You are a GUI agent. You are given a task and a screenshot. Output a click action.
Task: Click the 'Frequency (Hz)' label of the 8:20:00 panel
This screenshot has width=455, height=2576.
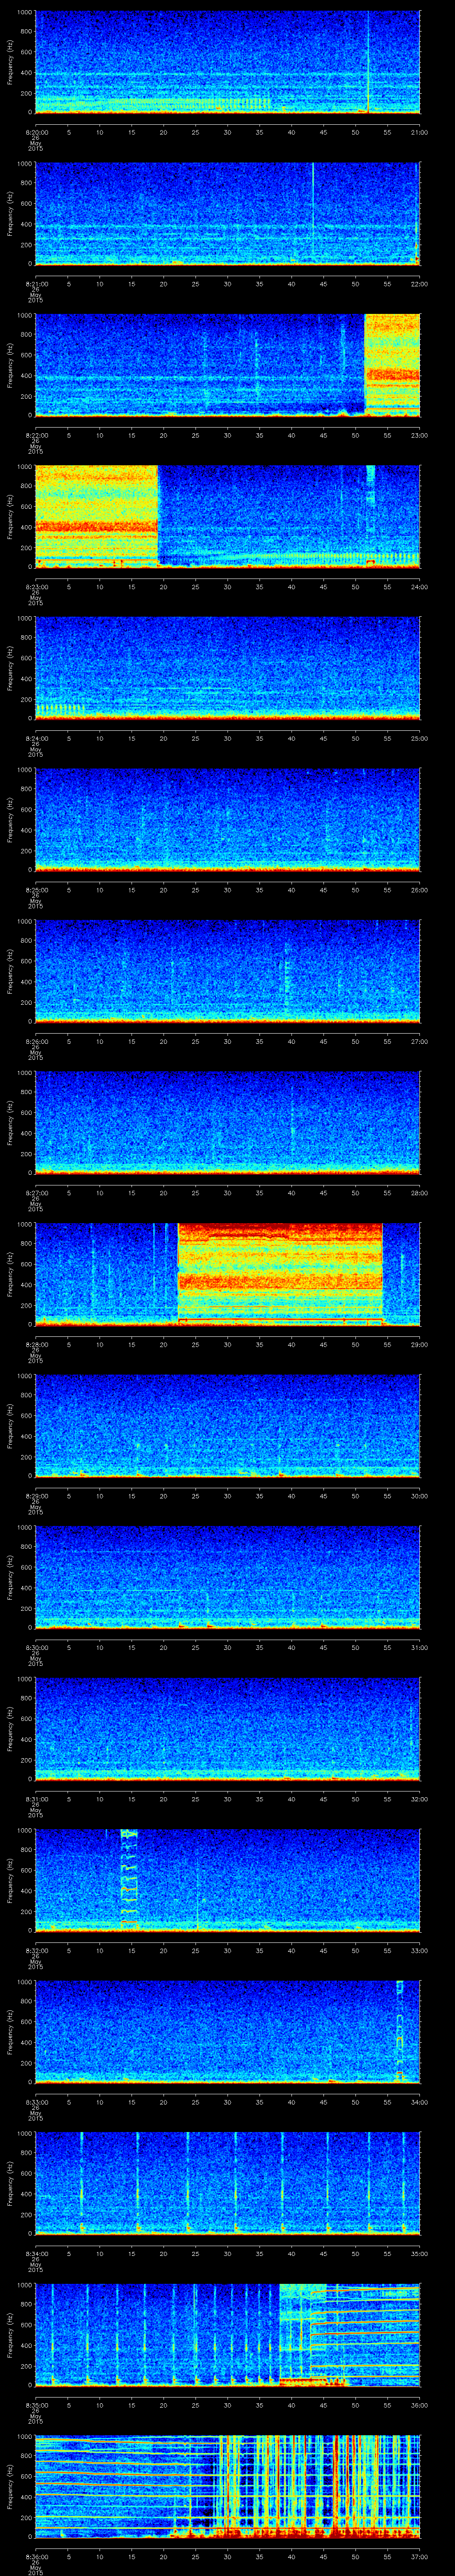10,62
